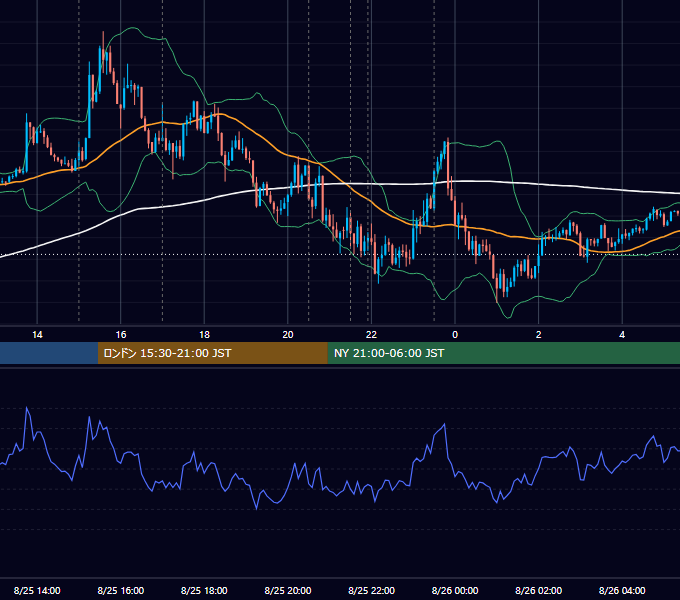The image size is (680, 600).
Task: Click the 8/25 22:00 time label
Action: click(372, 590)
